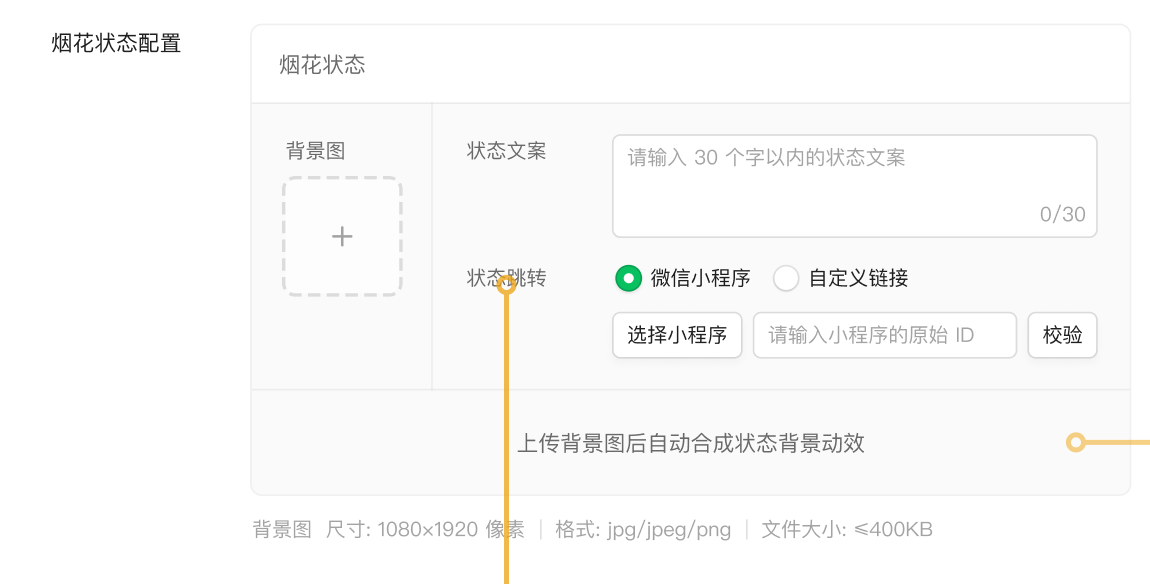Image resolution: width=1150 pixels, height=584 pixels.
Task: Click the yellow annotation dot right of 动效 text
Action: [1076, 442]
